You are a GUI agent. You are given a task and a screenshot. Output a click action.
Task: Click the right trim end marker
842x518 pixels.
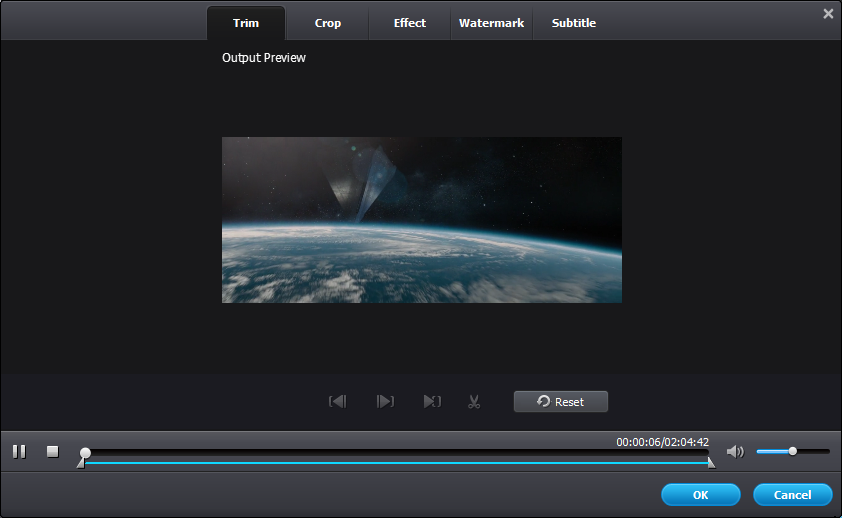click(x=712, y=463)
